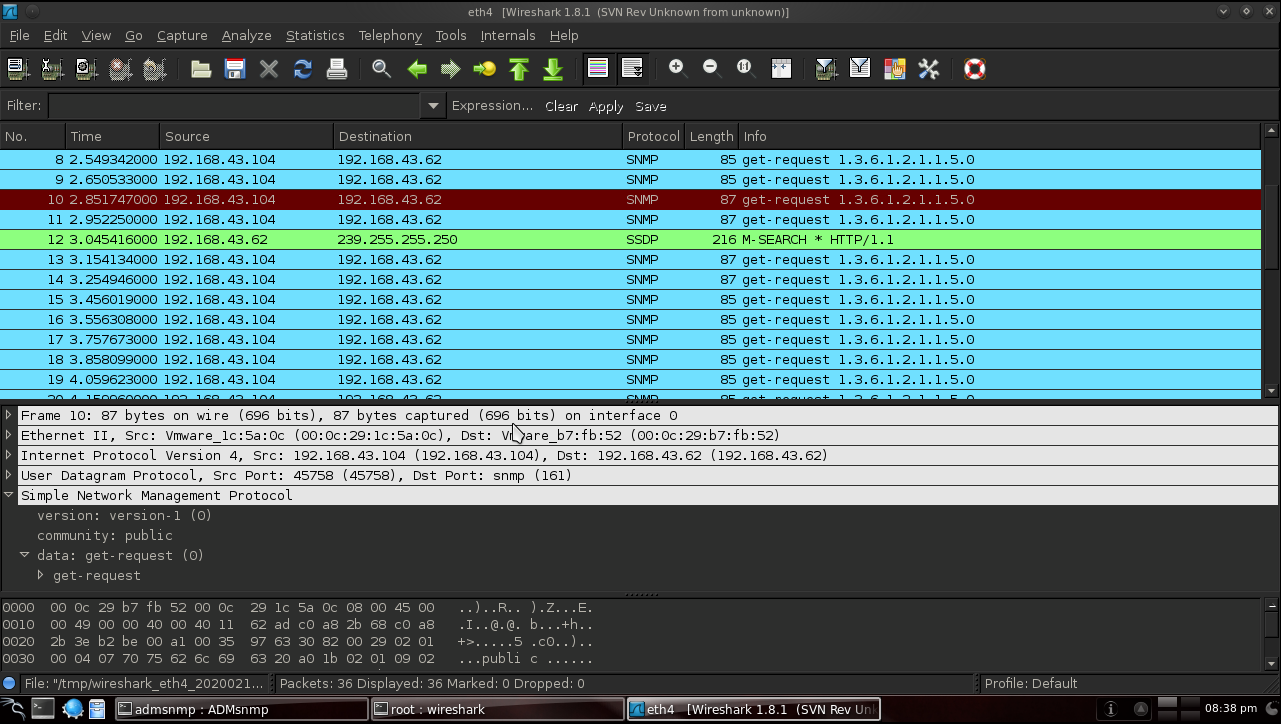Expand Internet Protocol Version 4 section

[x=9, y=455]
